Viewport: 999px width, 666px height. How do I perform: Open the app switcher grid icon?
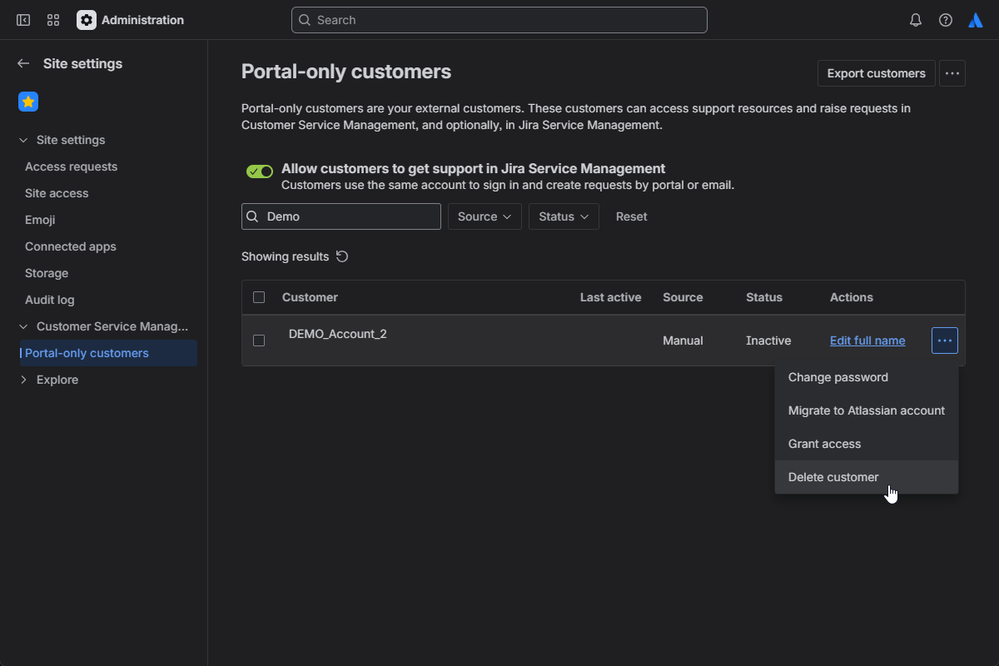(54, 20)
